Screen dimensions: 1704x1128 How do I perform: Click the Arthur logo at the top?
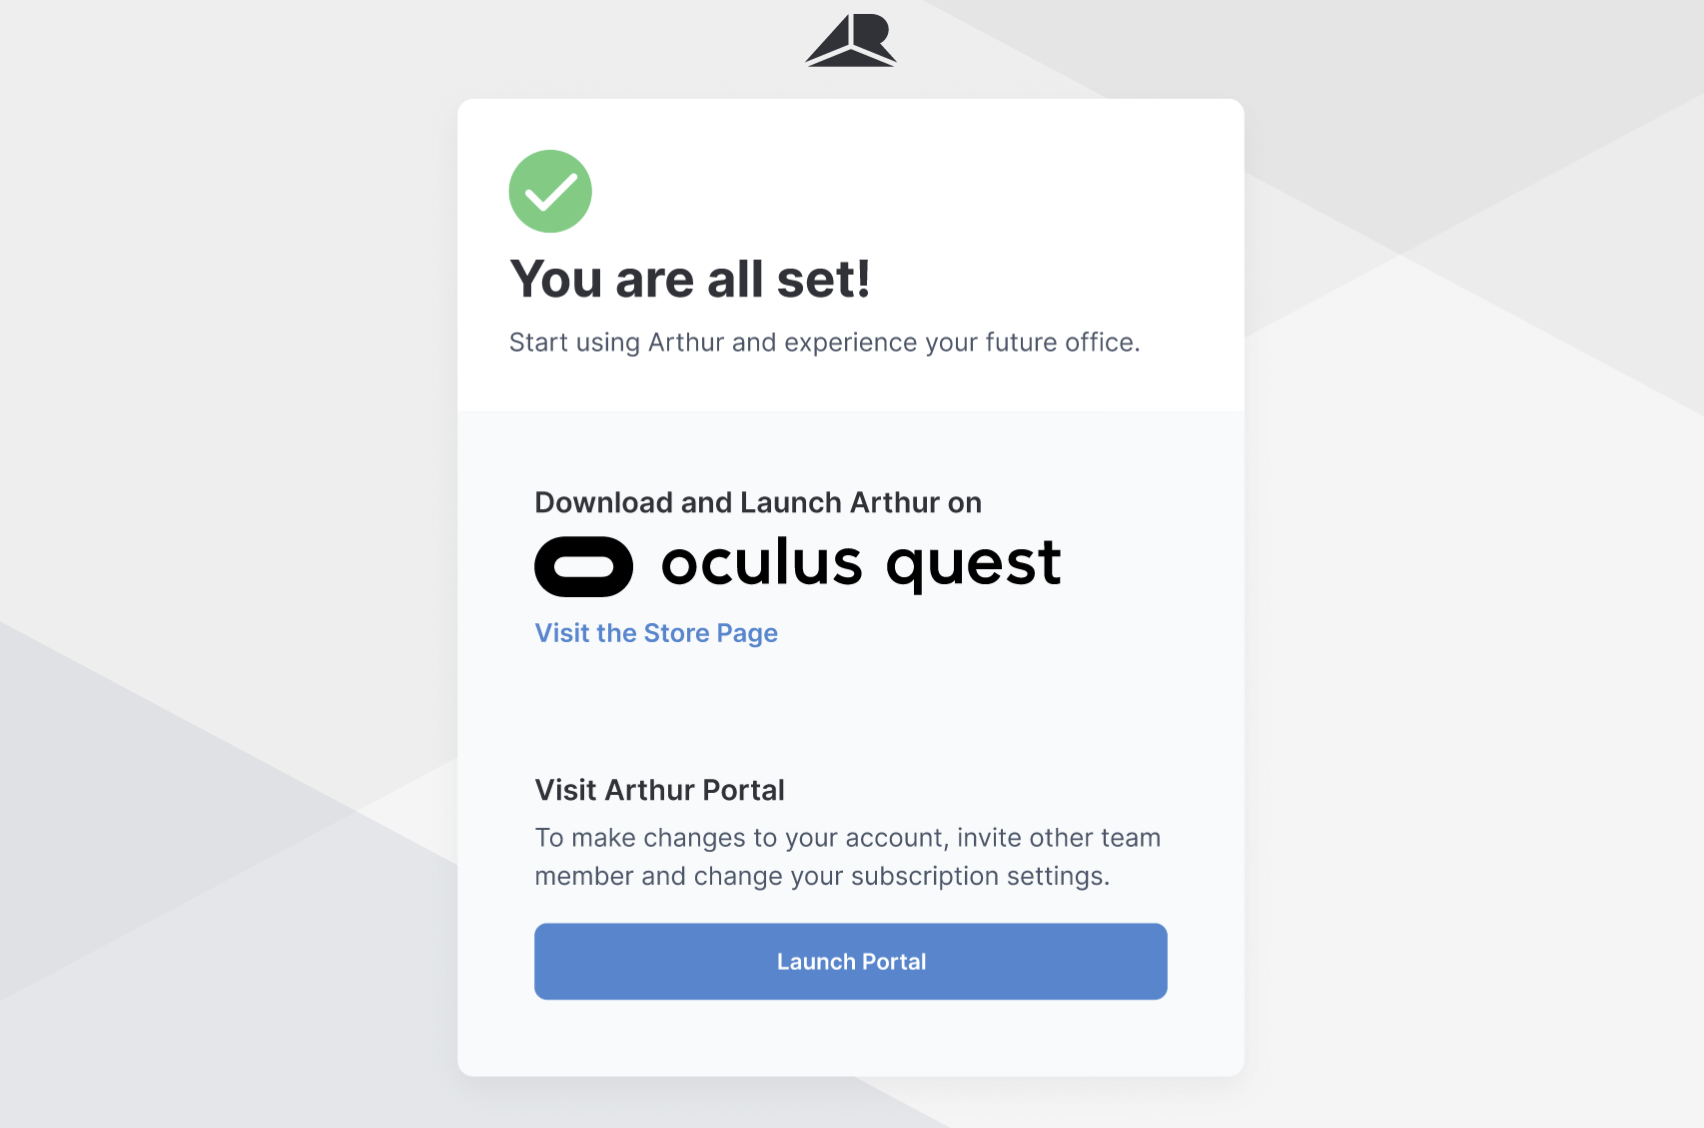851,41
